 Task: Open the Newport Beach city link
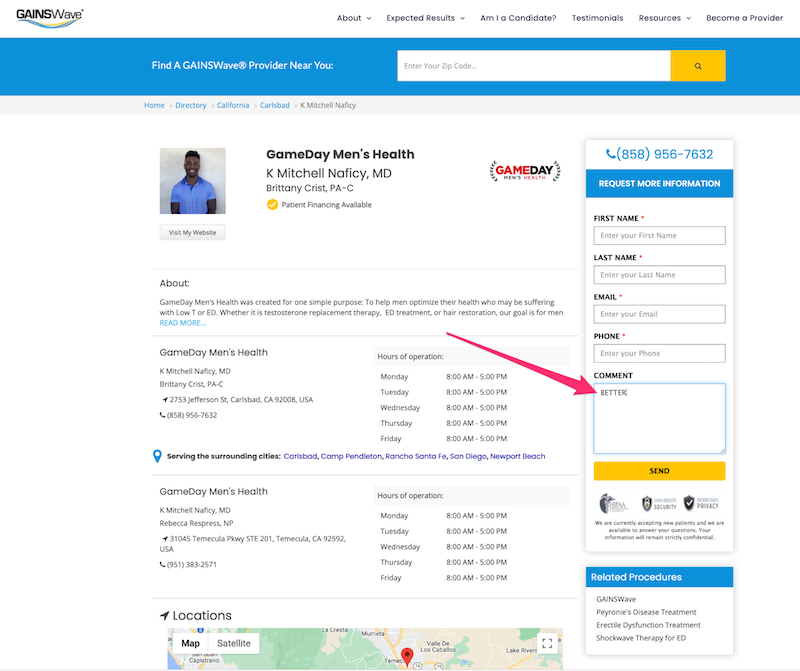point(517,456)
